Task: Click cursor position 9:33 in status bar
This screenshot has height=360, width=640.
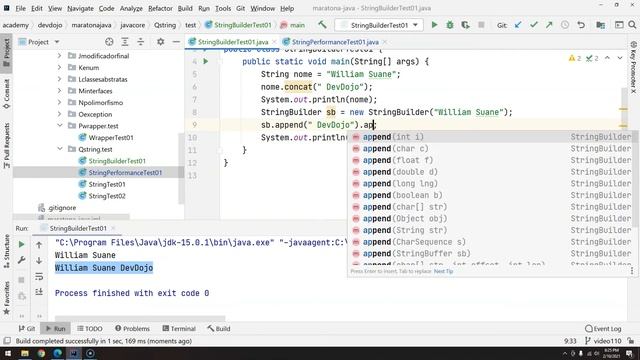Action: point(570,341)
